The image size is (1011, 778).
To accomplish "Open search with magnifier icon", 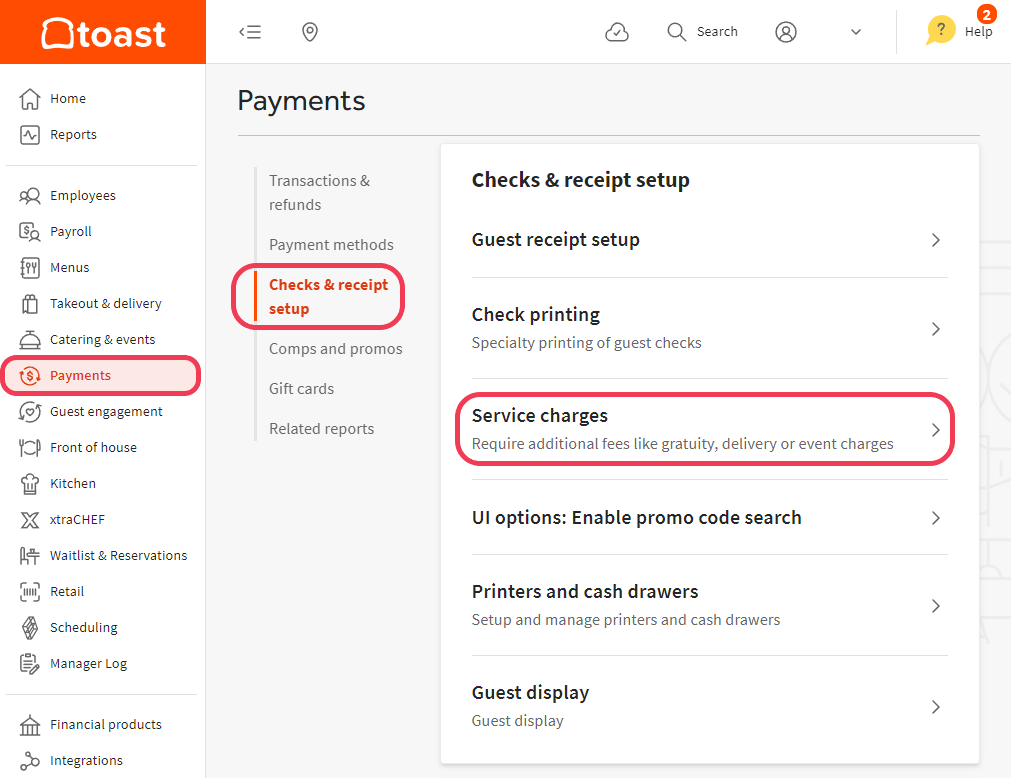I will pyautogui.click(x=676, y=32).
